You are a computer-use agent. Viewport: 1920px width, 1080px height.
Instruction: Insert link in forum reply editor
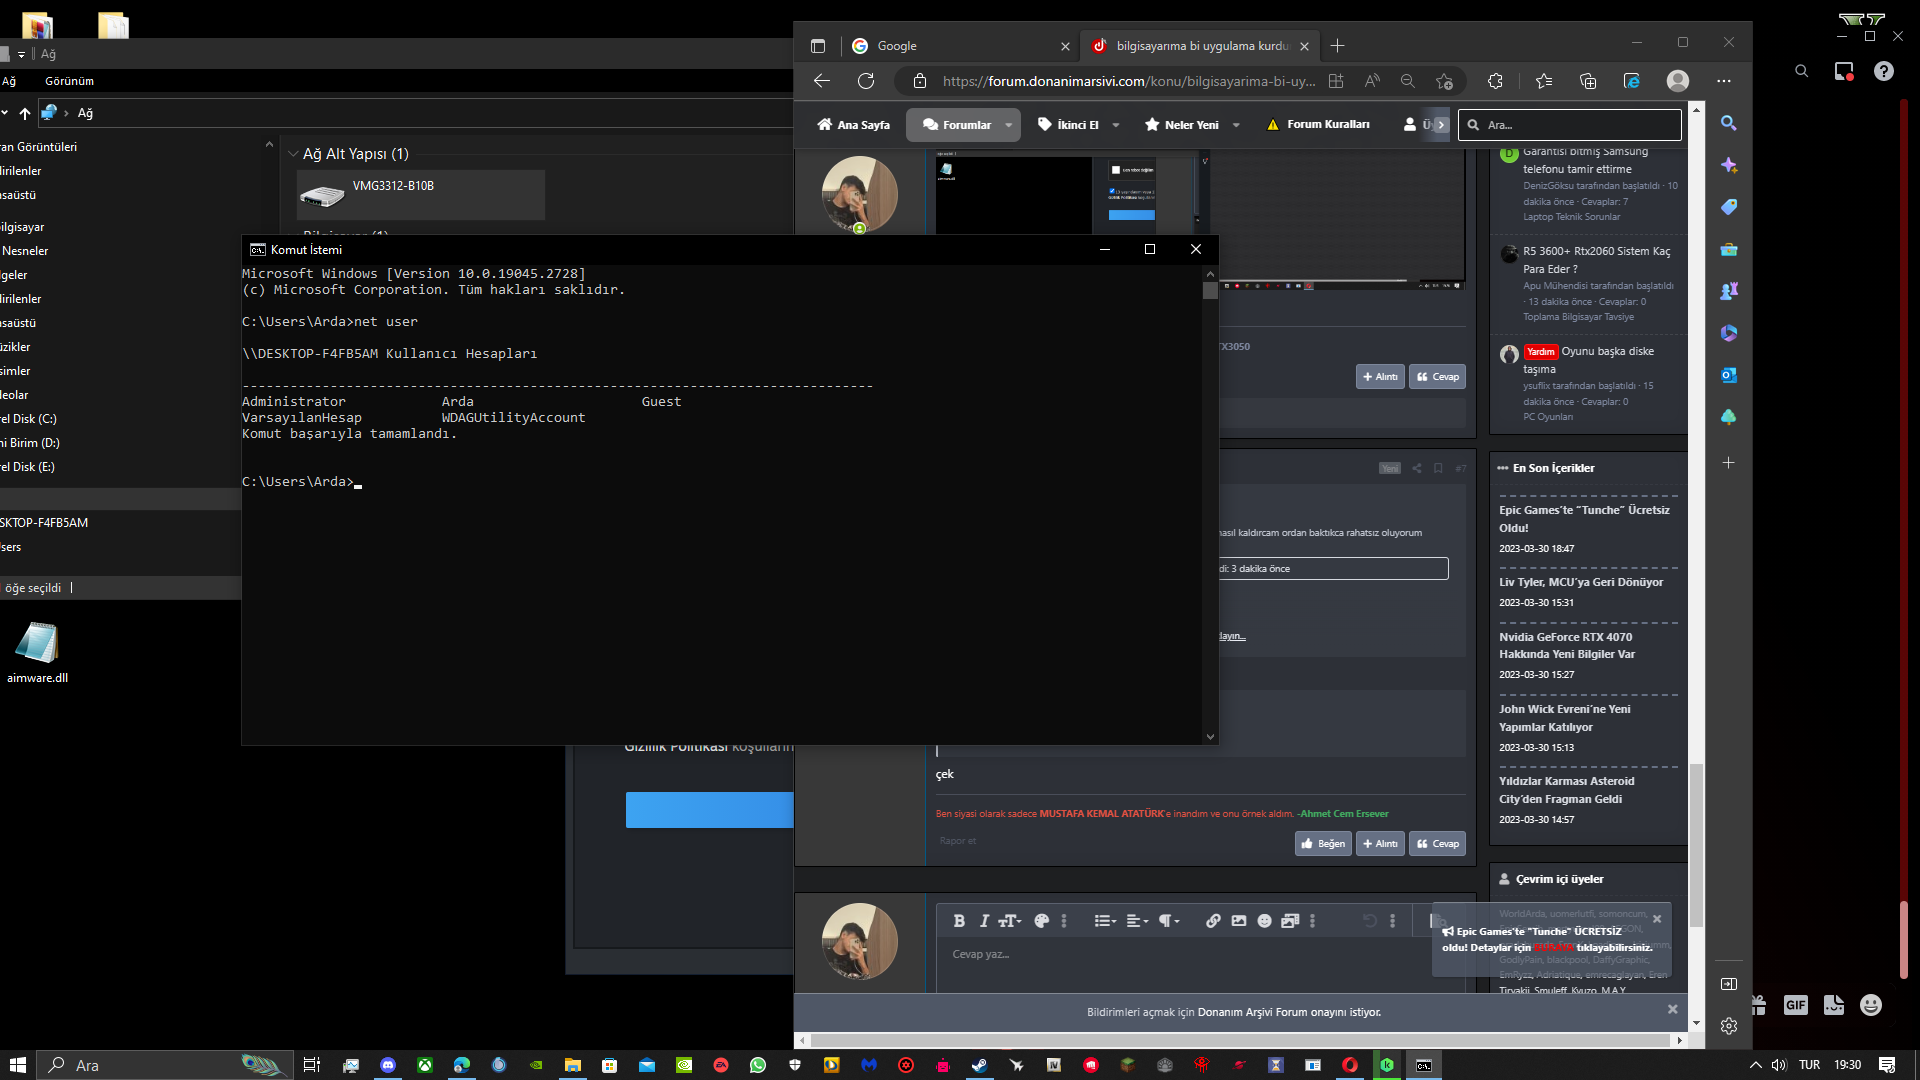point(1213,921)
